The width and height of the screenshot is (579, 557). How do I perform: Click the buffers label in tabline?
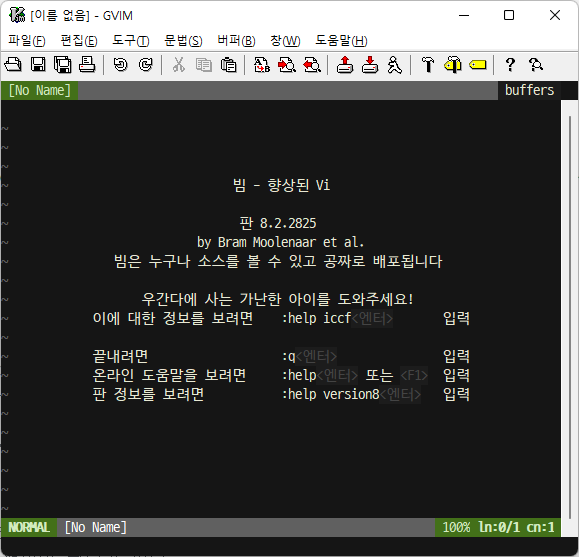point(529,90)
